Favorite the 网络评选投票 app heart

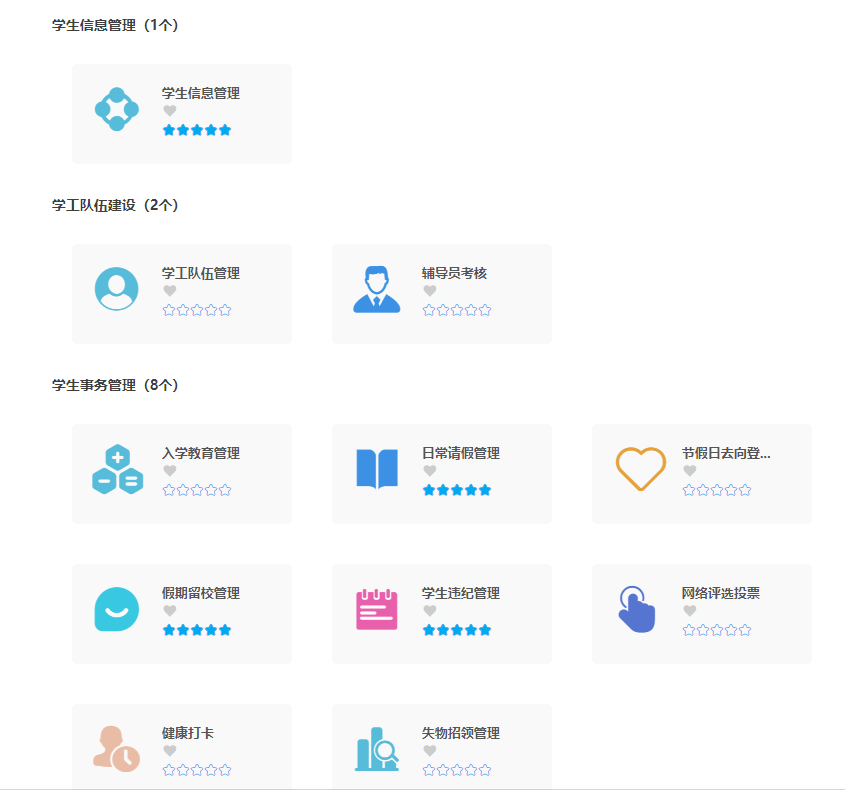click(x=690, y=612)
